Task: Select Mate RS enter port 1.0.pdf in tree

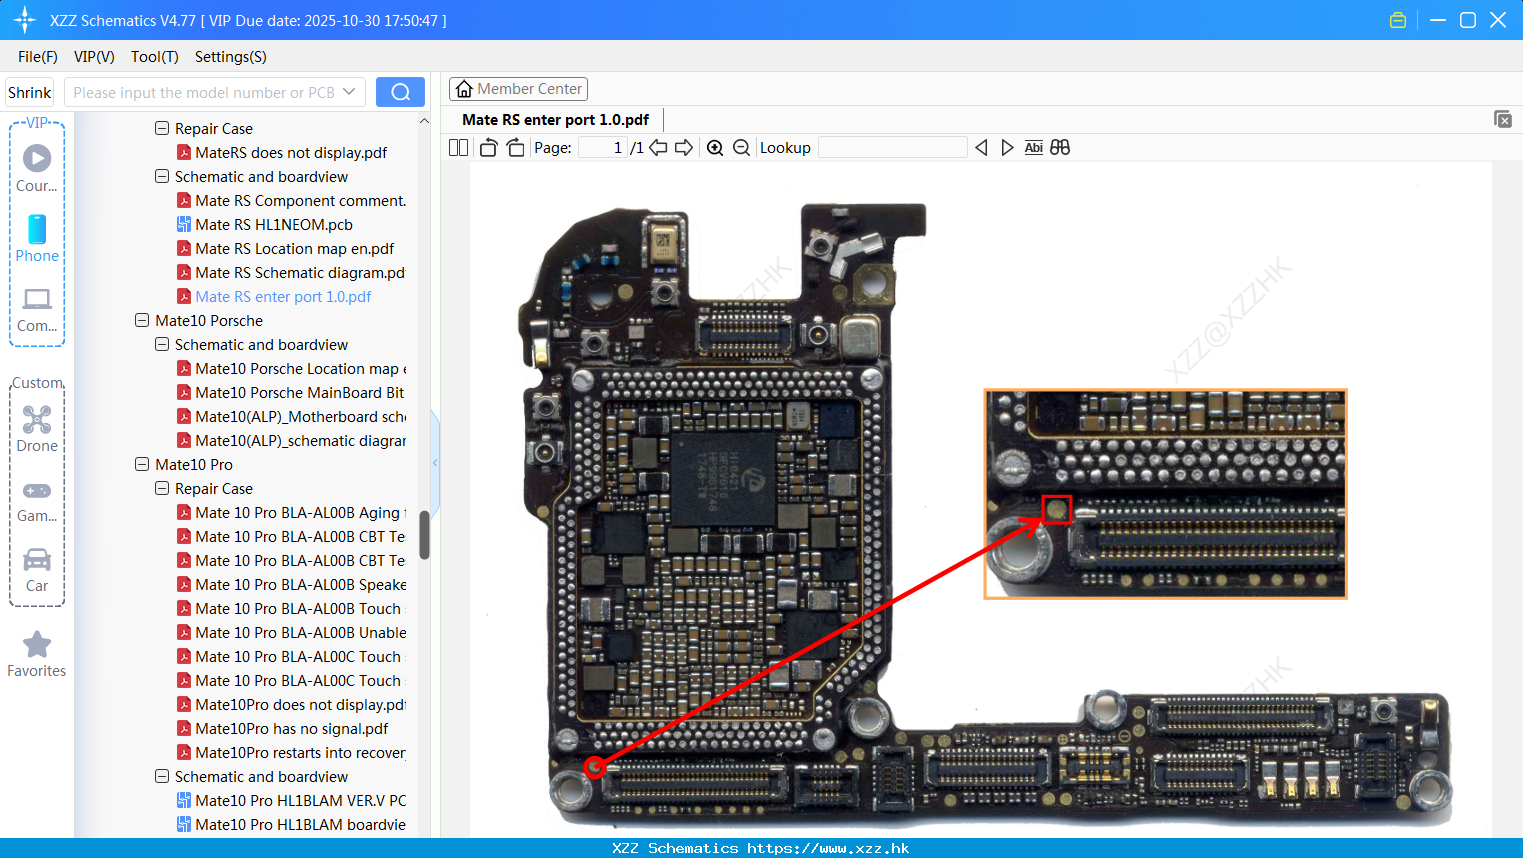Action: point(274,297)
